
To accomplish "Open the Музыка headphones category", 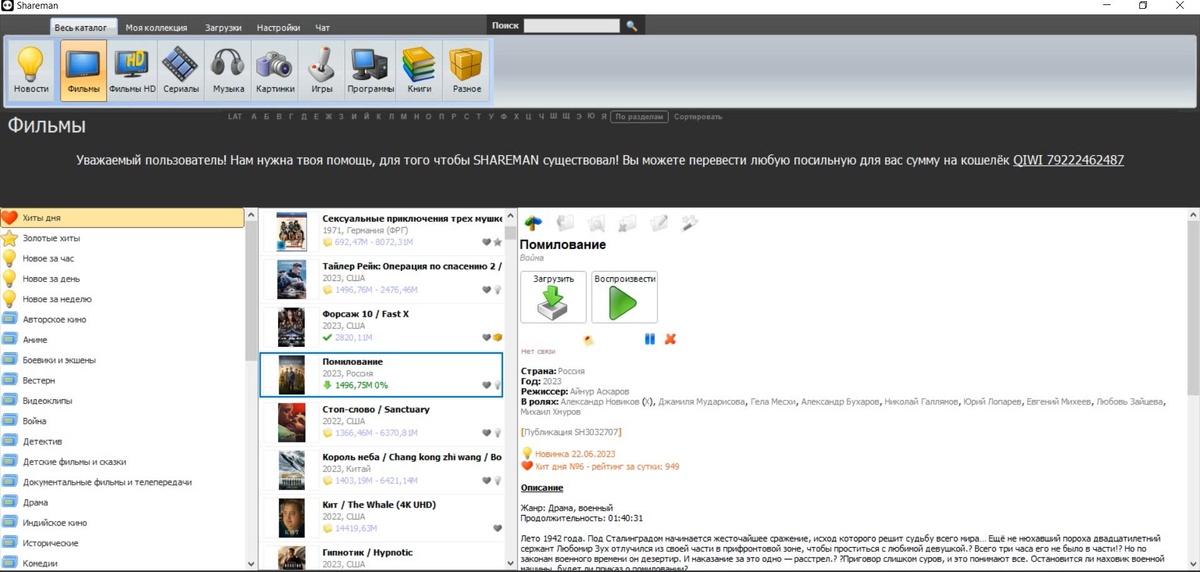I will click(228, 70).
